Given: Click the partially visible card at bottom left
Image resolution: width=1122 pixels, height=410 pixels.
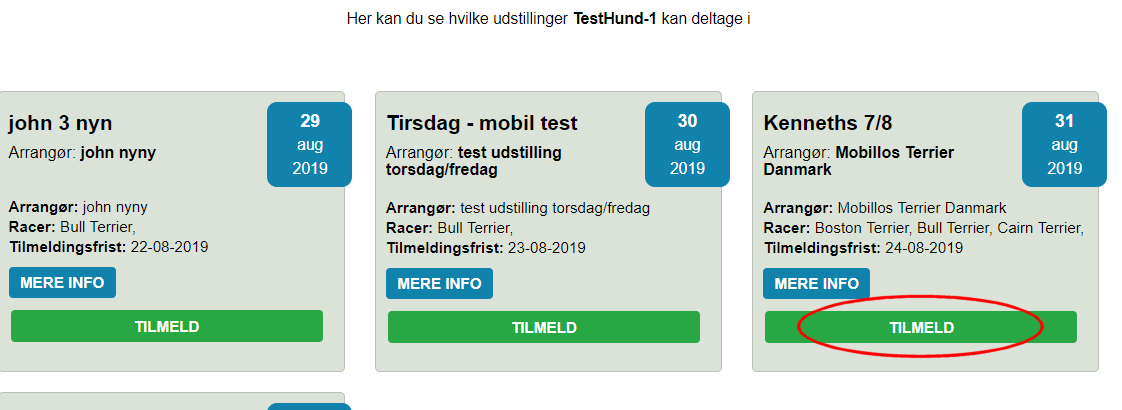Looking at the screenshot, I should [172, 401].
